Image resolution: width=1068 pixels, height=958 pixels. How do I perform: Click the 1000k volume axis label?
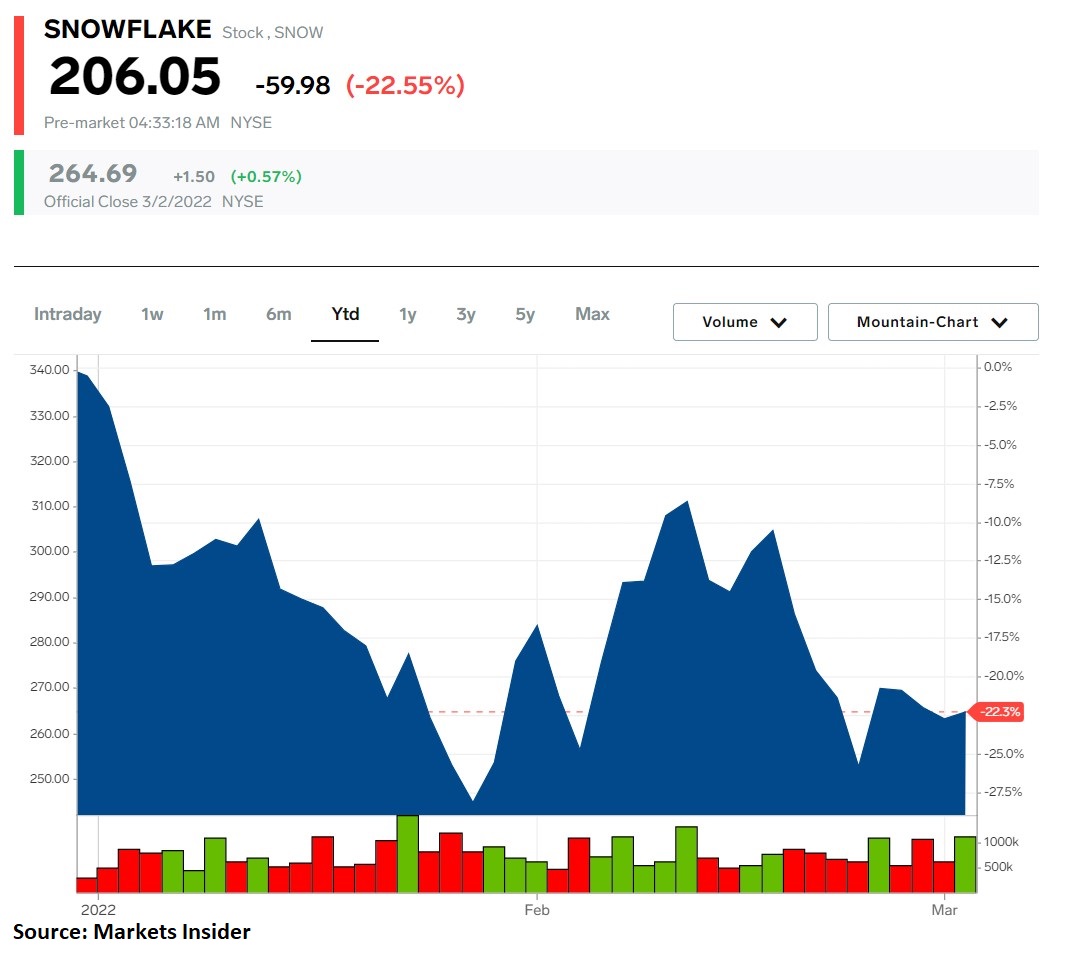point(1001,842)
